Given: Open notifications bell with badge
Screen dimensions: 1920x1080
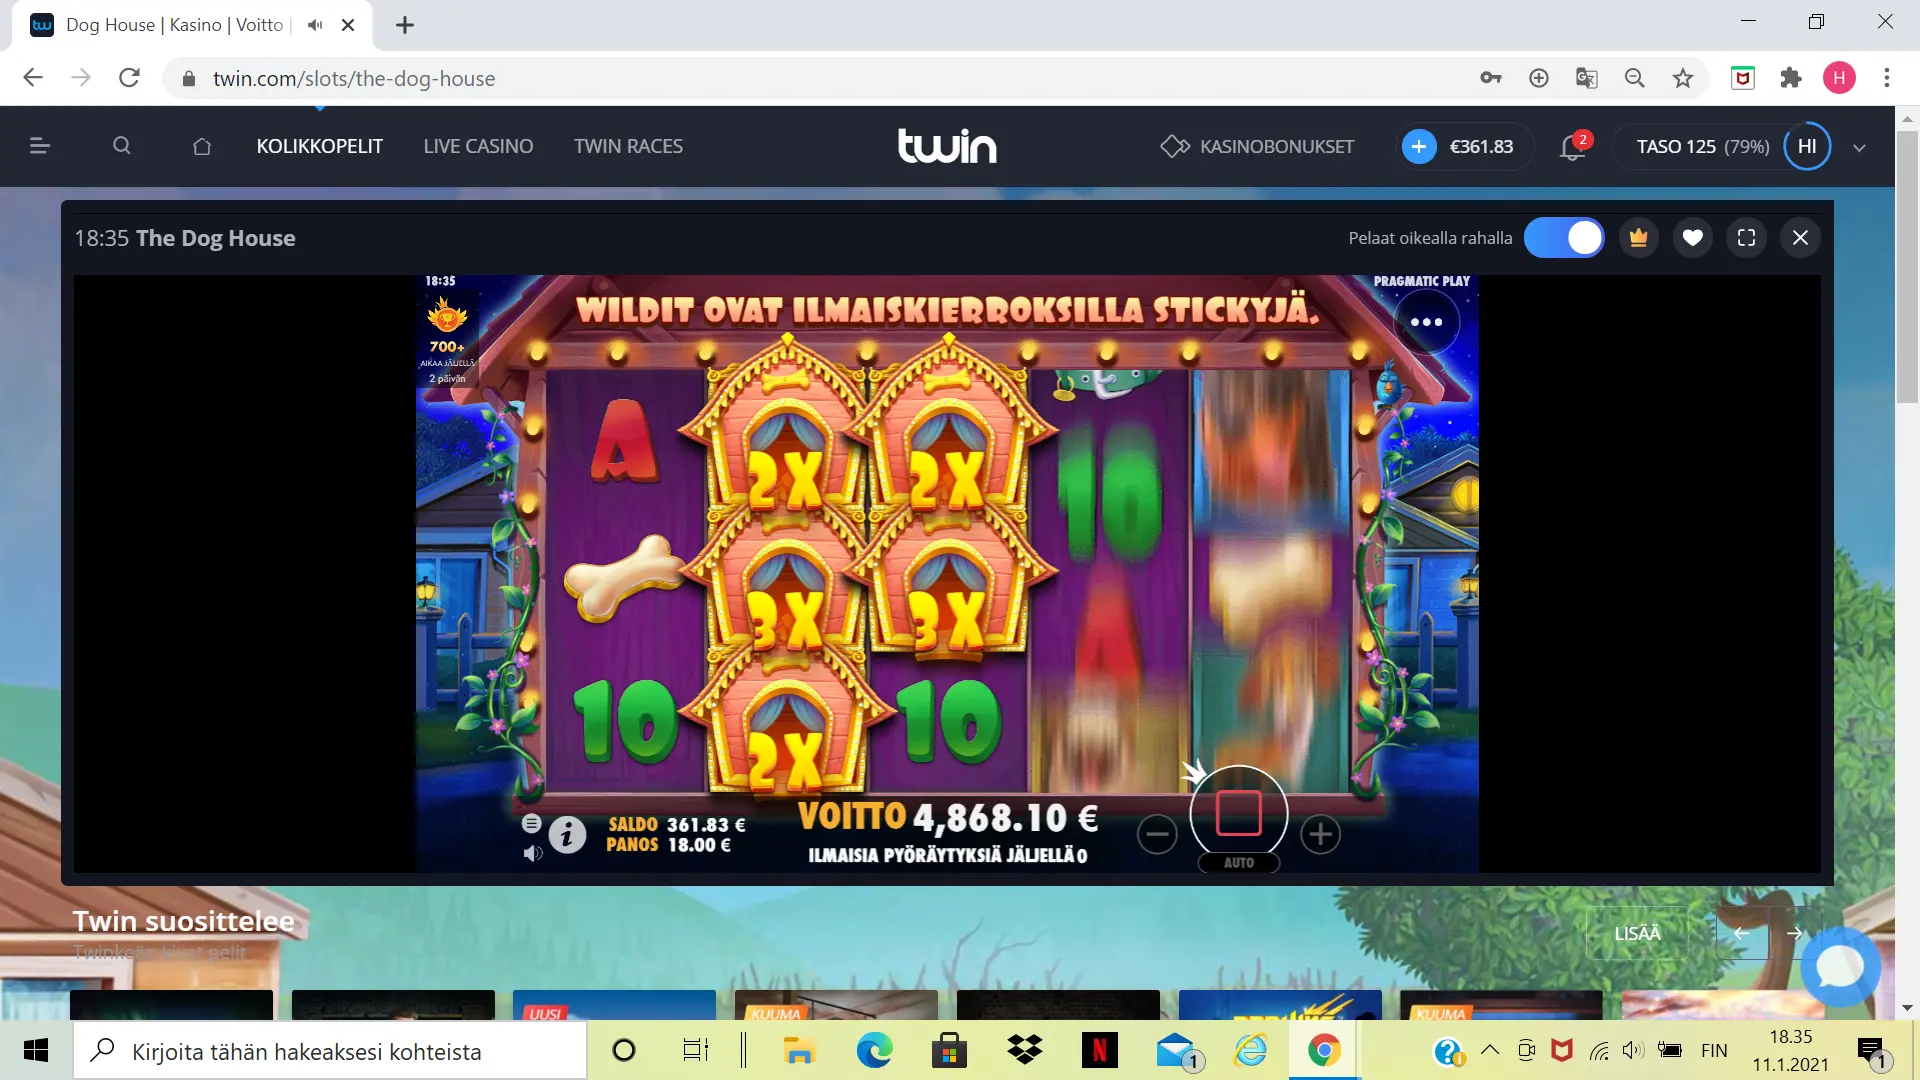Looking at the screenshot, I should tap(1572, 147).
